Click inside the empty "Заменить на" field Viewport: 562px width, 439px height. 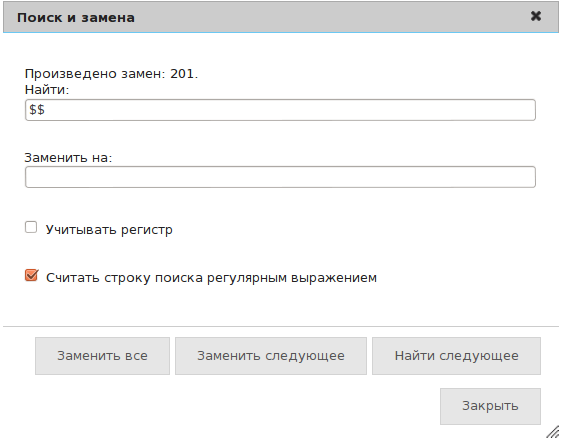tap(280, 177)
